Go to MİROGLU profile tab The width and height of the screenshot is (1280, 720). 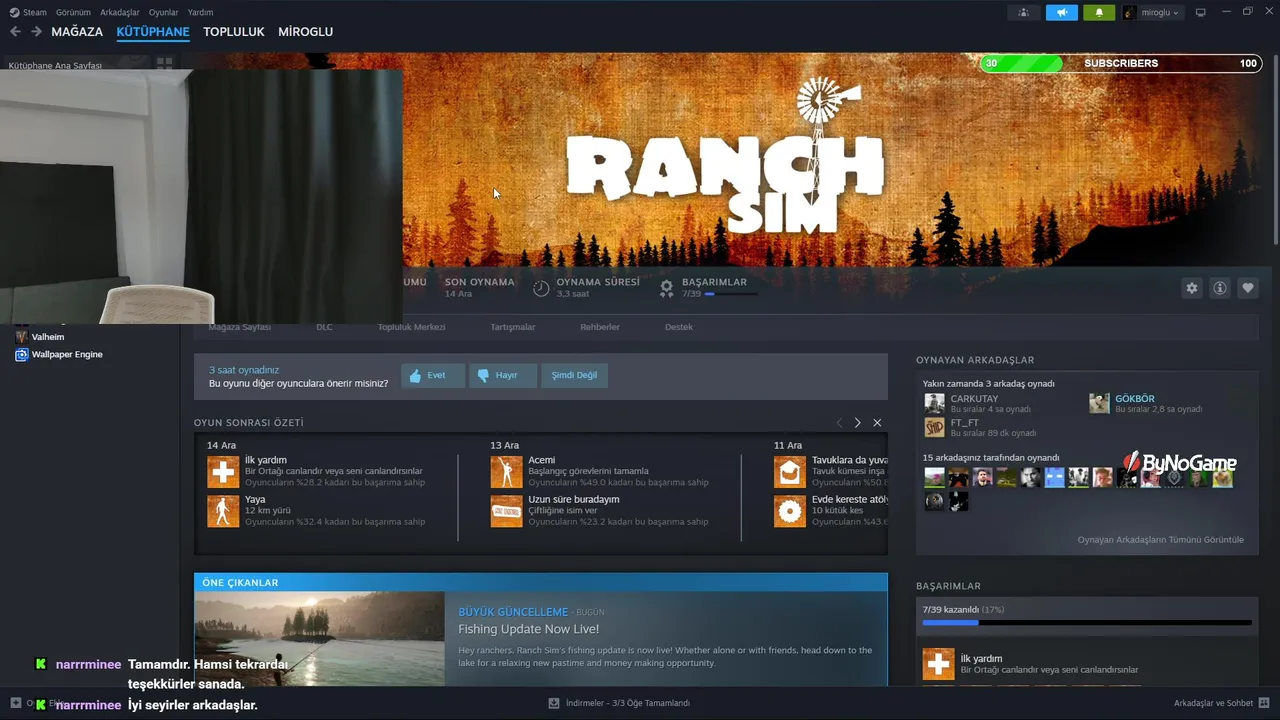[x=305, y=32]
